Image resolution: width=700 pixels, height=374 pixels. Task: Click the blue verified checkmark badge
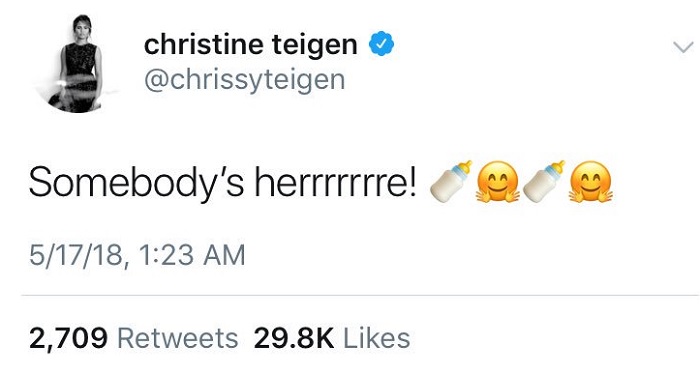pos(381,44)
